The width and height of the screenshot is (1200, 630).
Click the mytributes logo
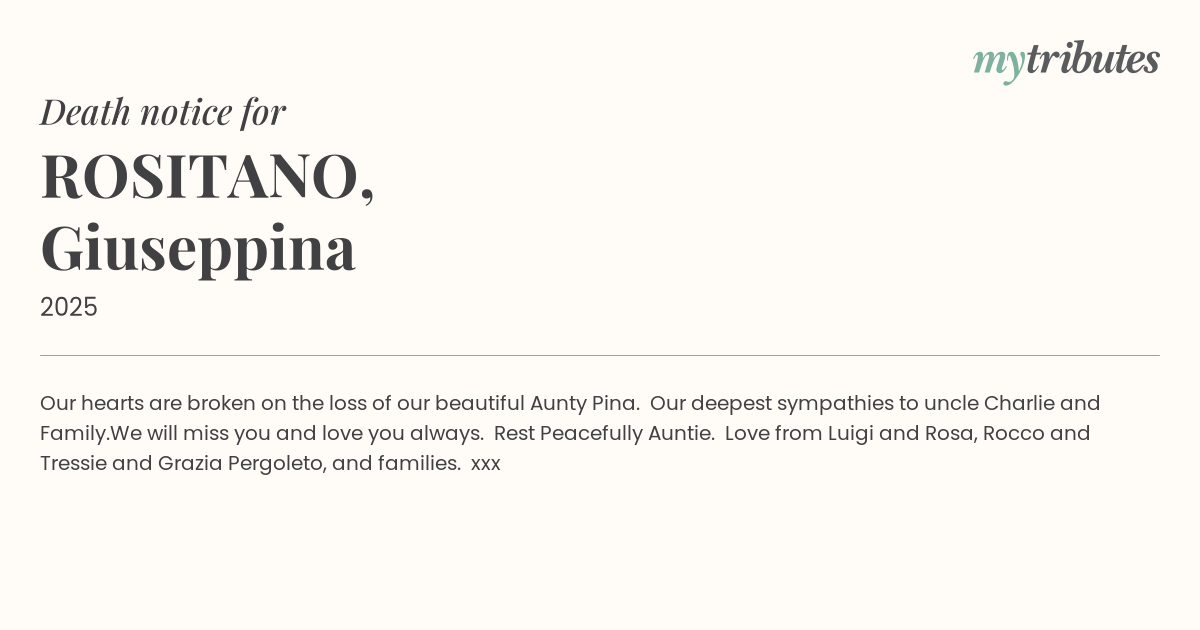[x=1066, y=60]
